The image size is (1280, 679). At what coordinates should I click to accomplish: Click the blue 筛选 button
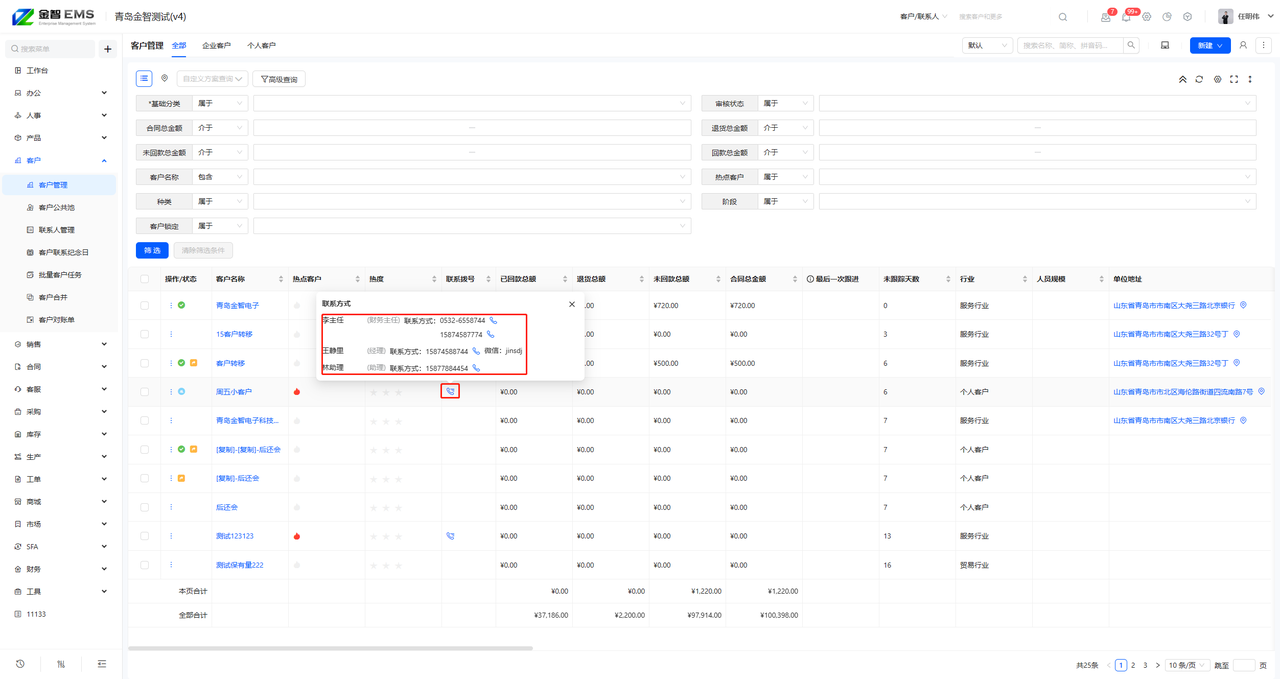[152, 250]
